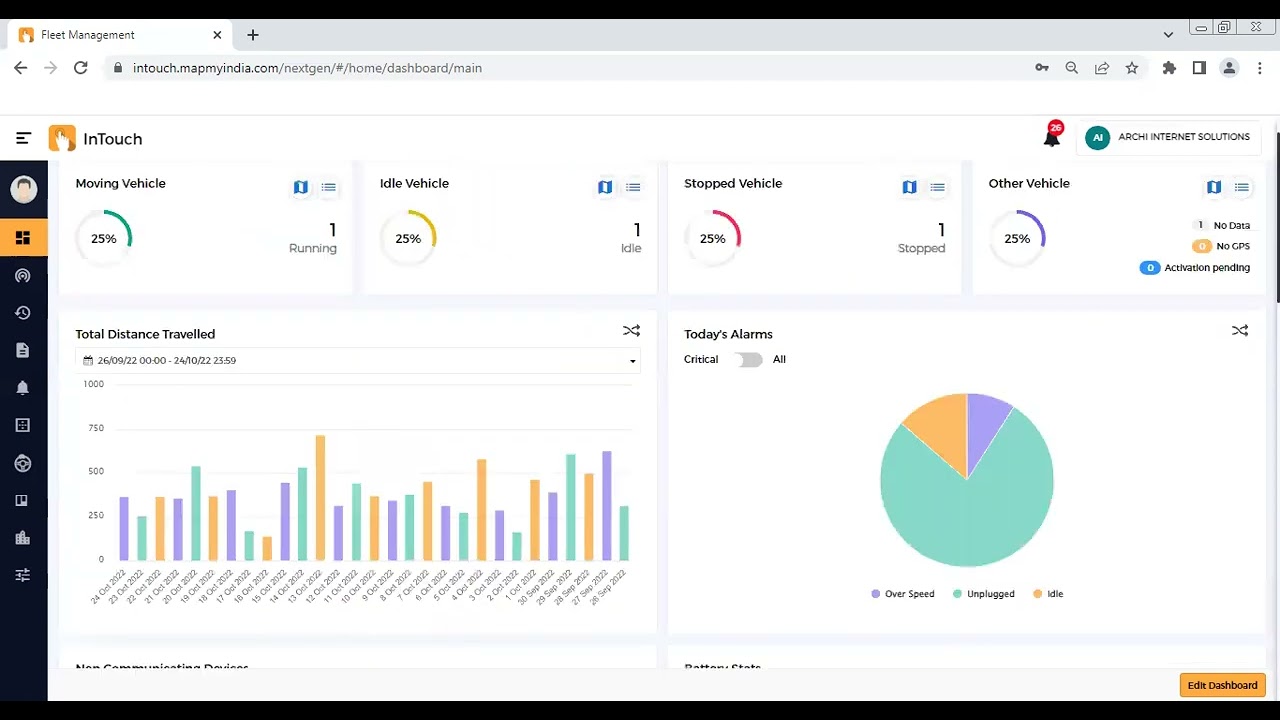Shuffle the Total Distance Travelled widget

point(631,331)
